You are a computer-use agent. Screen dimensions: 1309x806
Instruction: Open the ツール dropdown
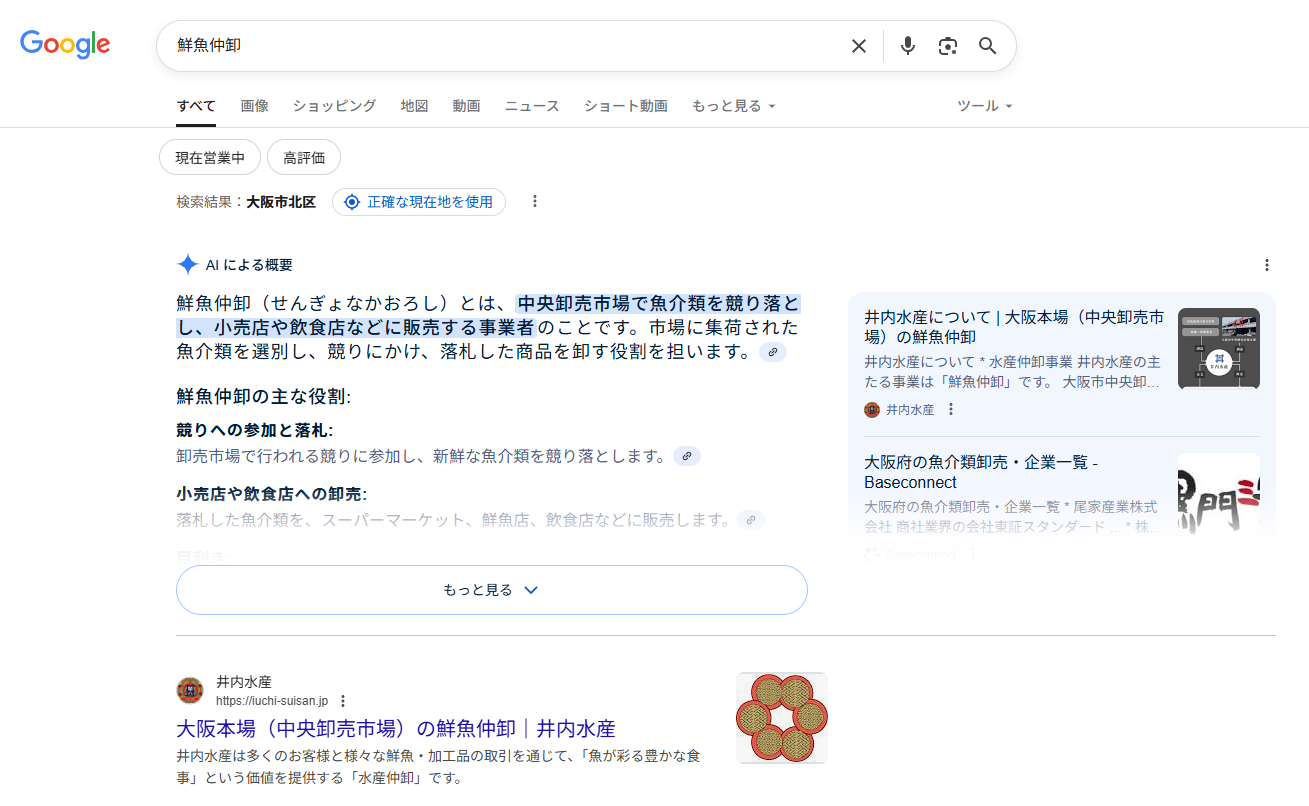coord(985,106)
